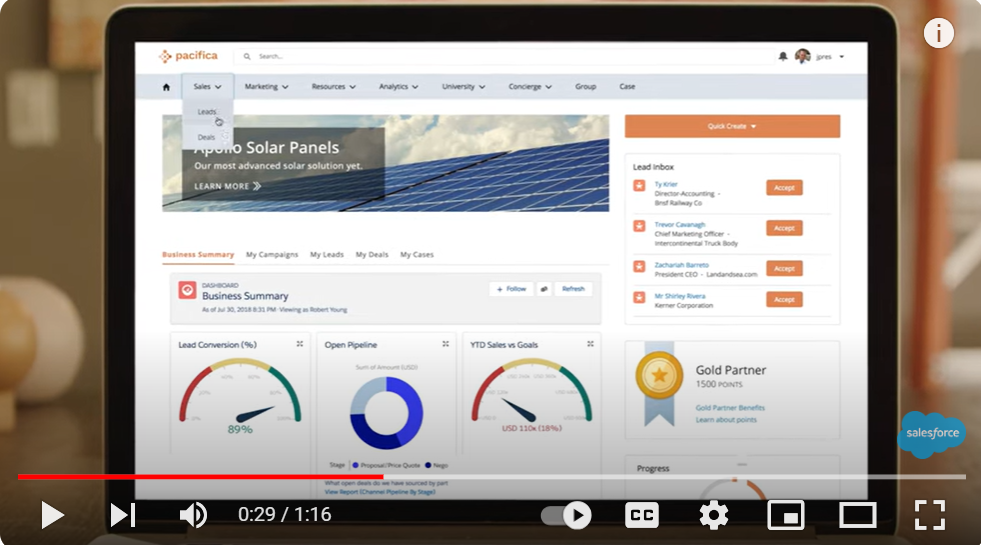This screenshot has height=545, width=981.
Task: Click the Refresh button
Action: click(573, 289)
